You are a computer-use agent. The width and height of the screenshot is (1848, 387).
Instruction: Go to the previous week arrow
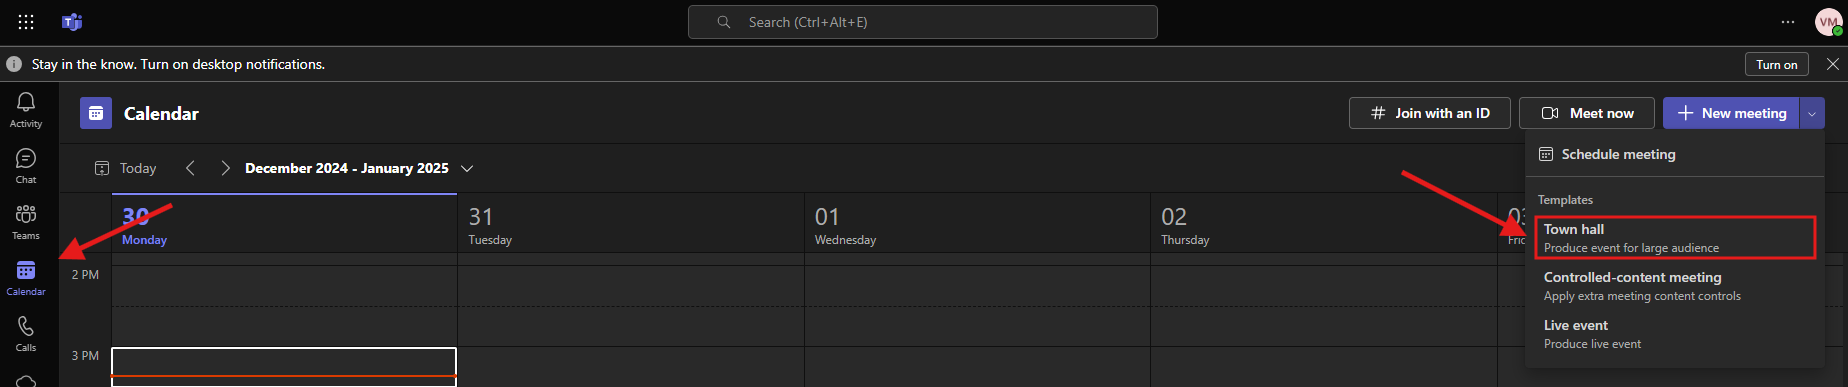190,168
